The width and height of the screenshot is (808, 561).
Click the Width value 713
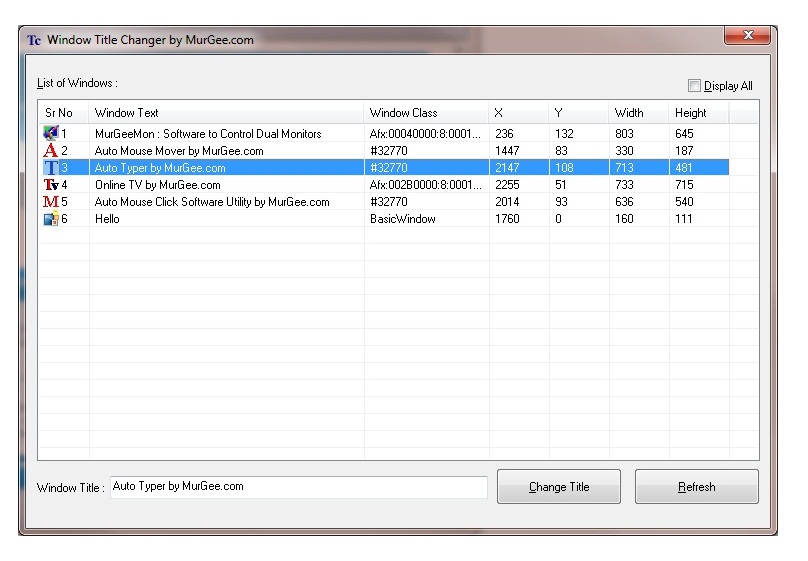(624, 168)
